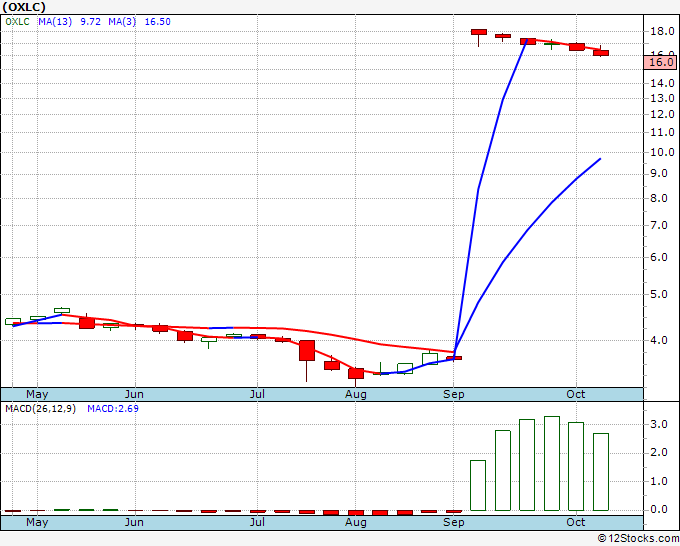Click the MA(13) legend label
Image resolution: width=680 pixels, height=546 pixels.
(55, 22)
